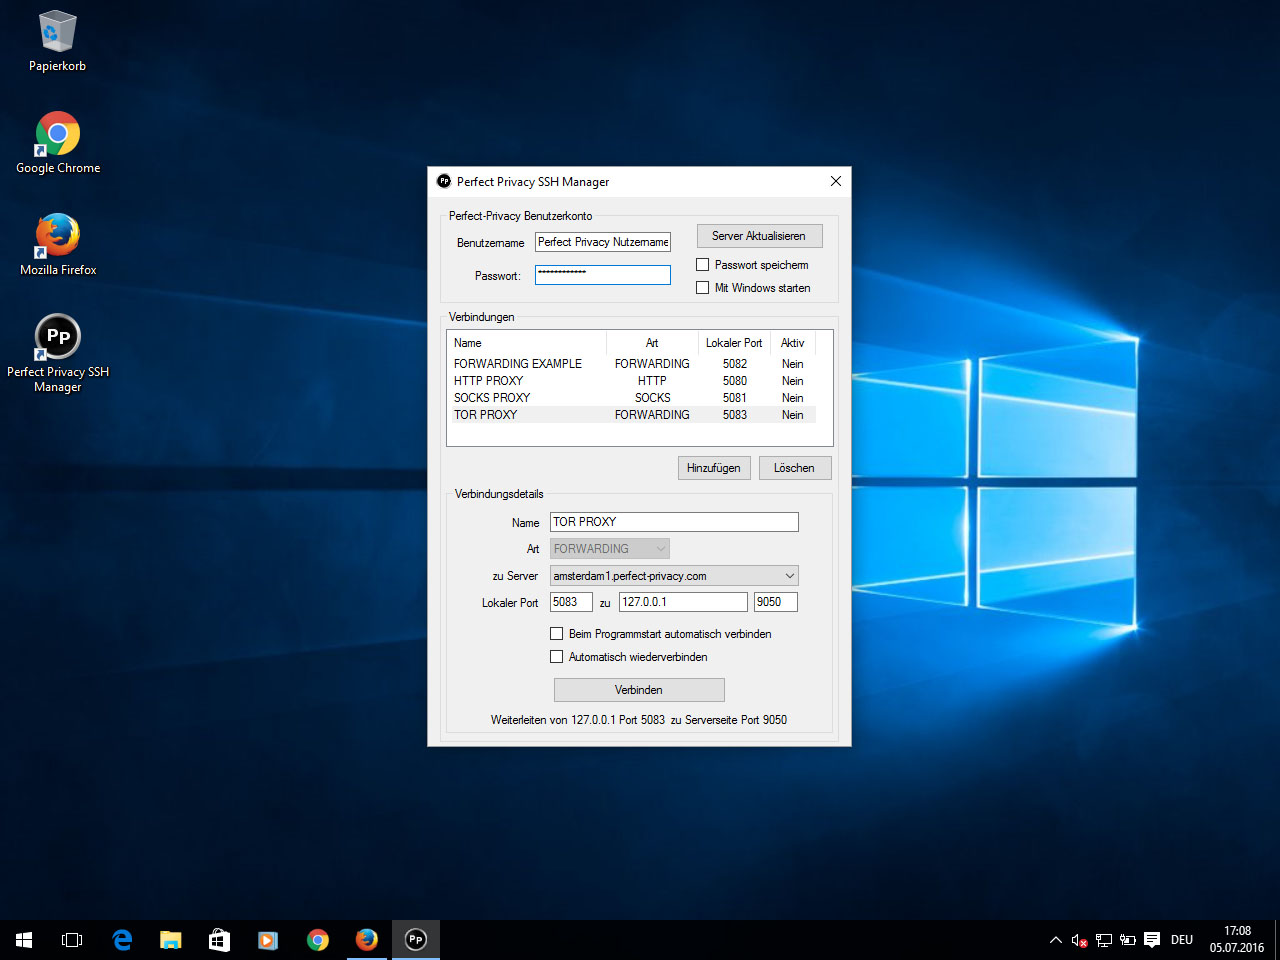The height and width of the screenshot is (960, 1280).
Task: Click port value 5081 in the list
Action: coord(735,398)
